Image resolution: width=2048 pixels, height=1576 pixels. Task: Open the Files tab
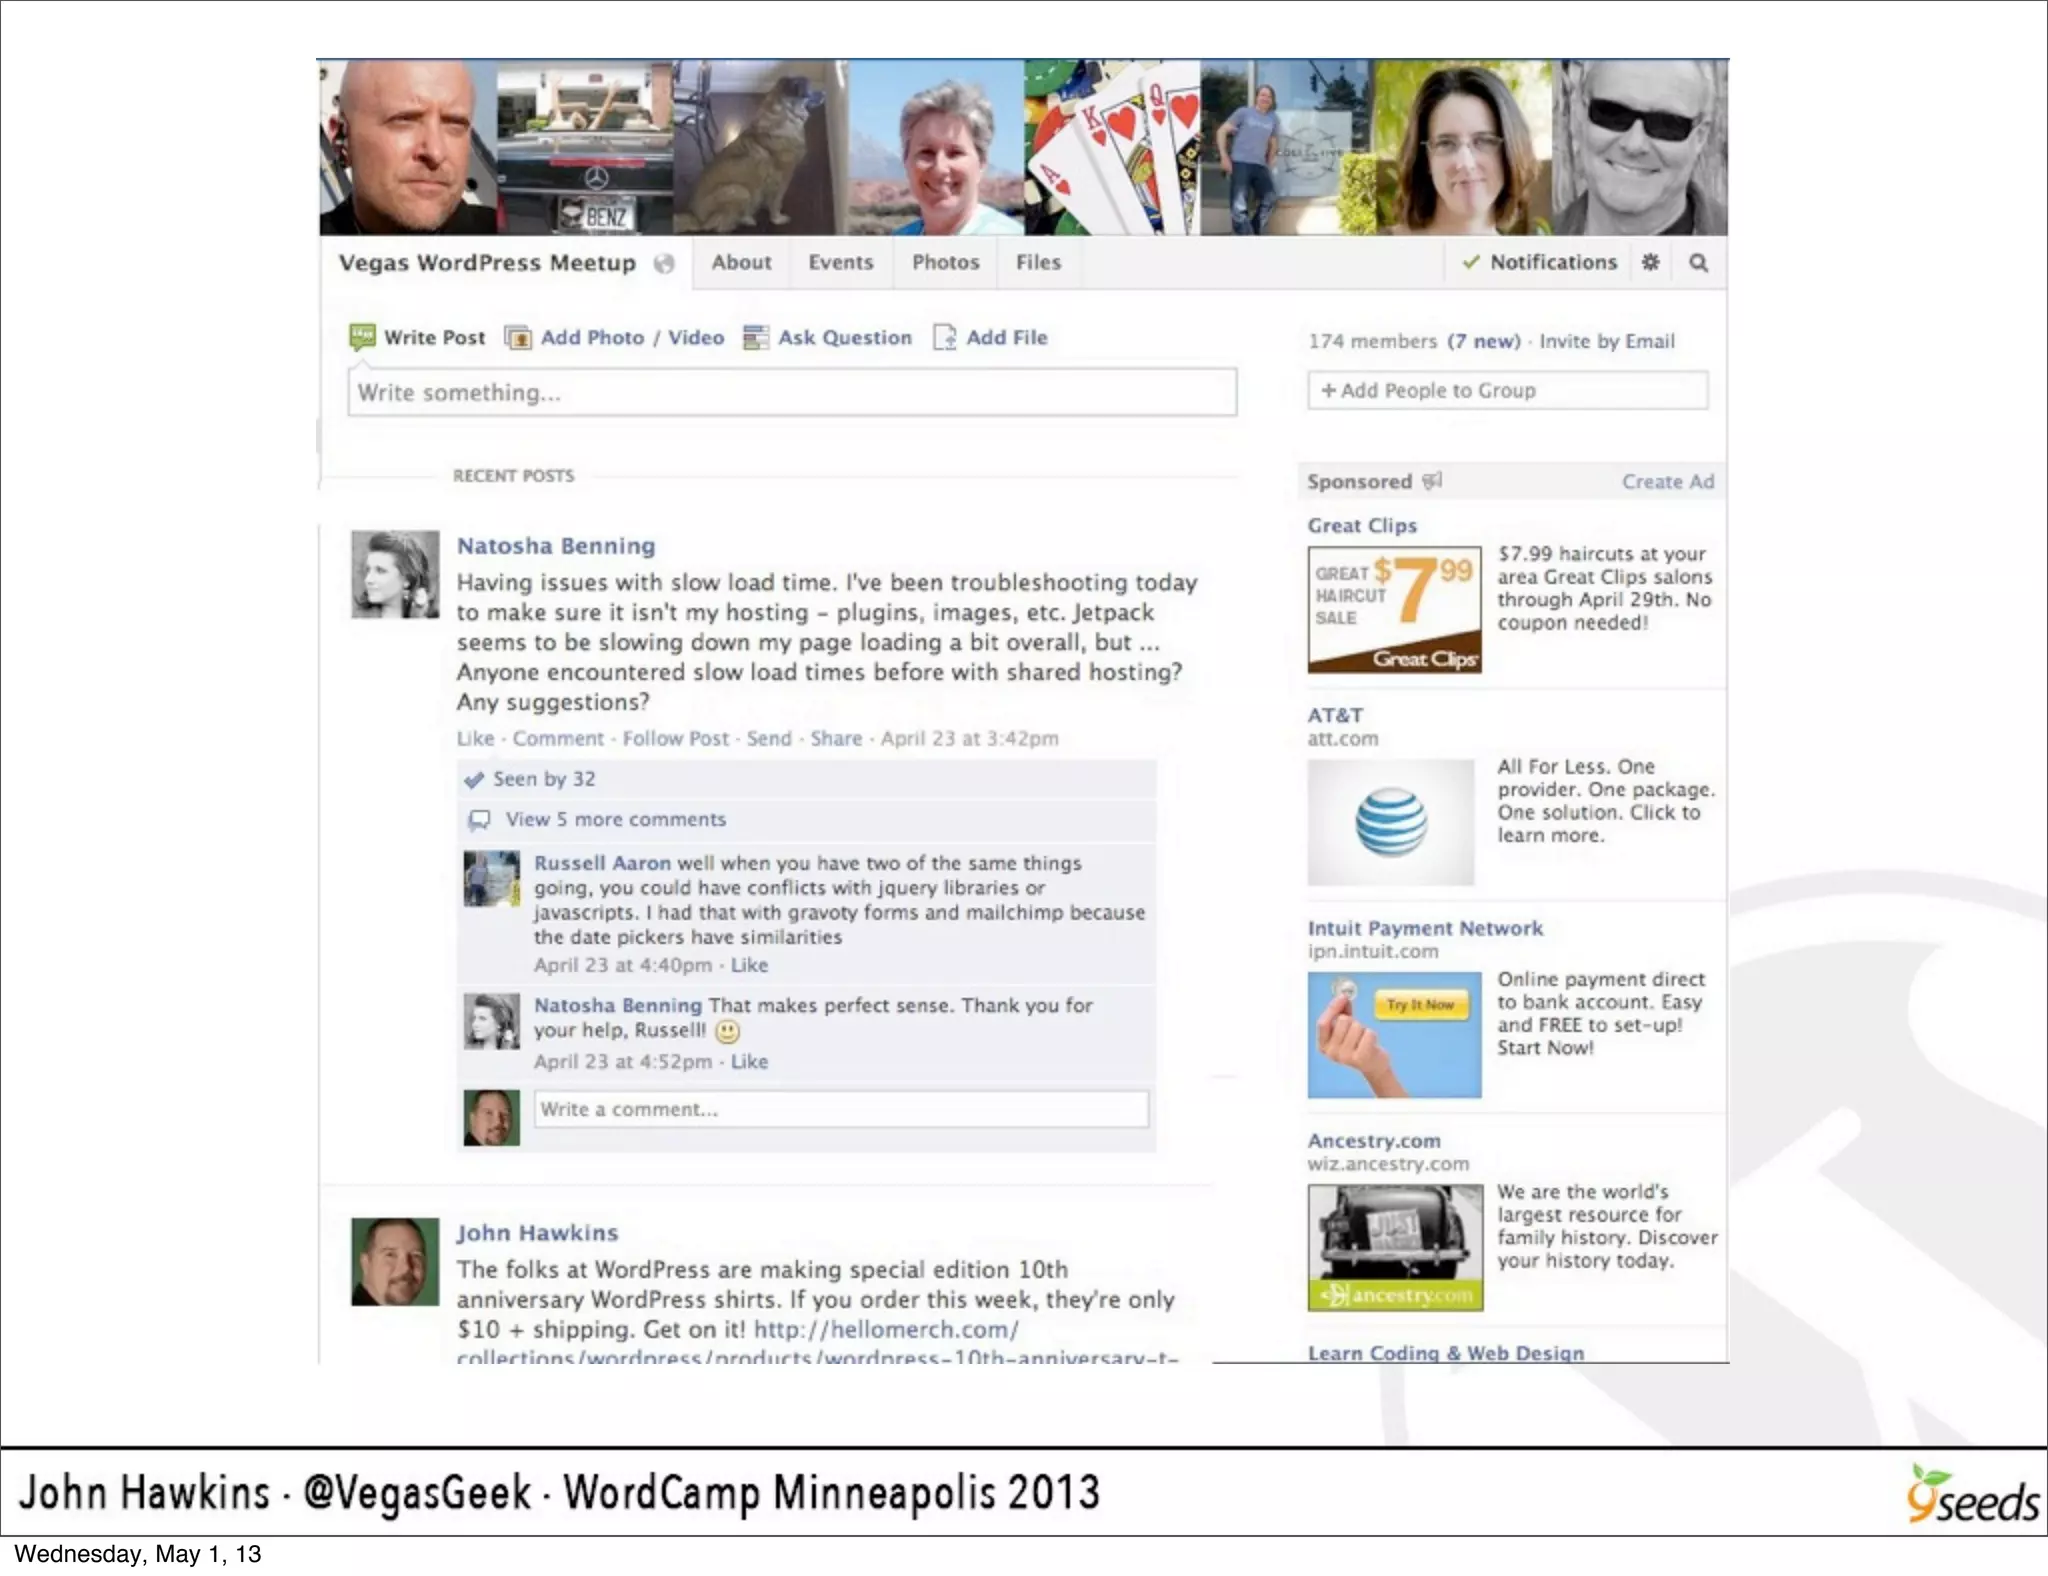click(1038, 262)
